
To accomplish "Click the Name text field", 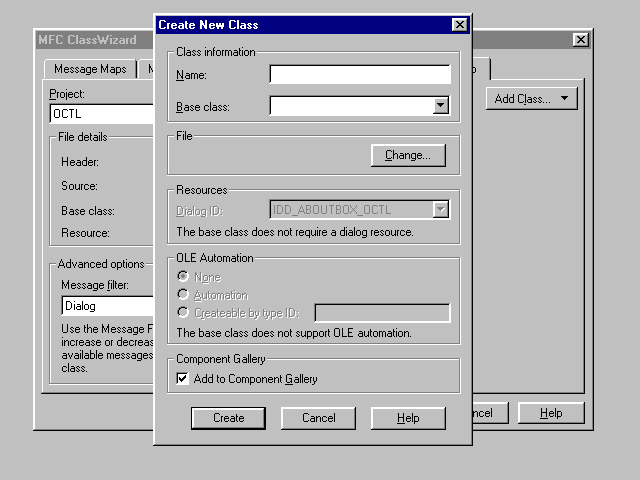I will click(359, 75).
